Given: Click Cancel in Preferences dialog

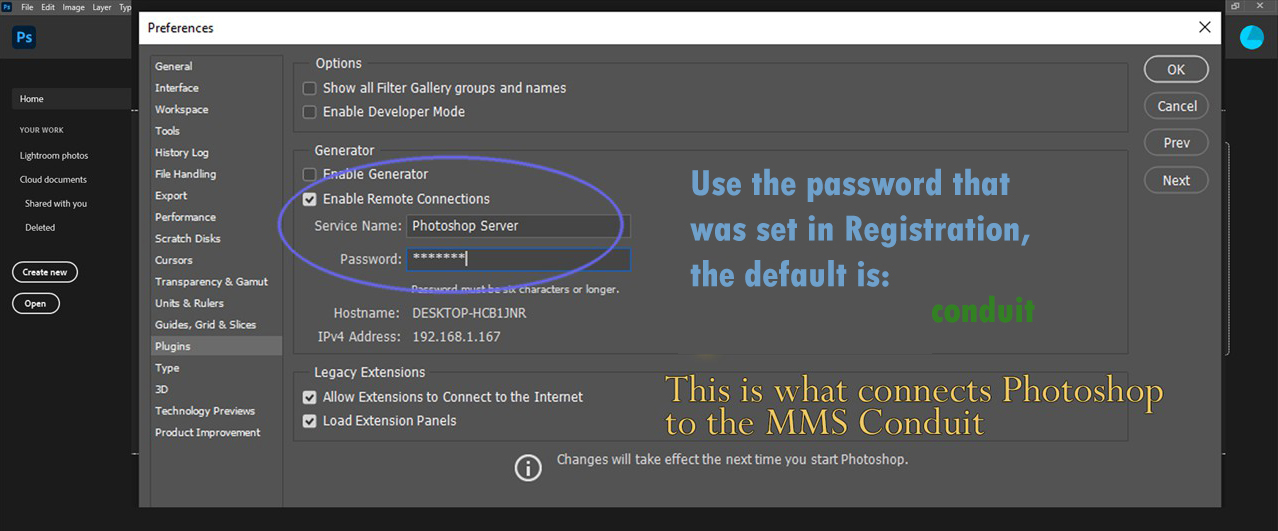Looking at the screenshot, I should (x=1176, y=106).
